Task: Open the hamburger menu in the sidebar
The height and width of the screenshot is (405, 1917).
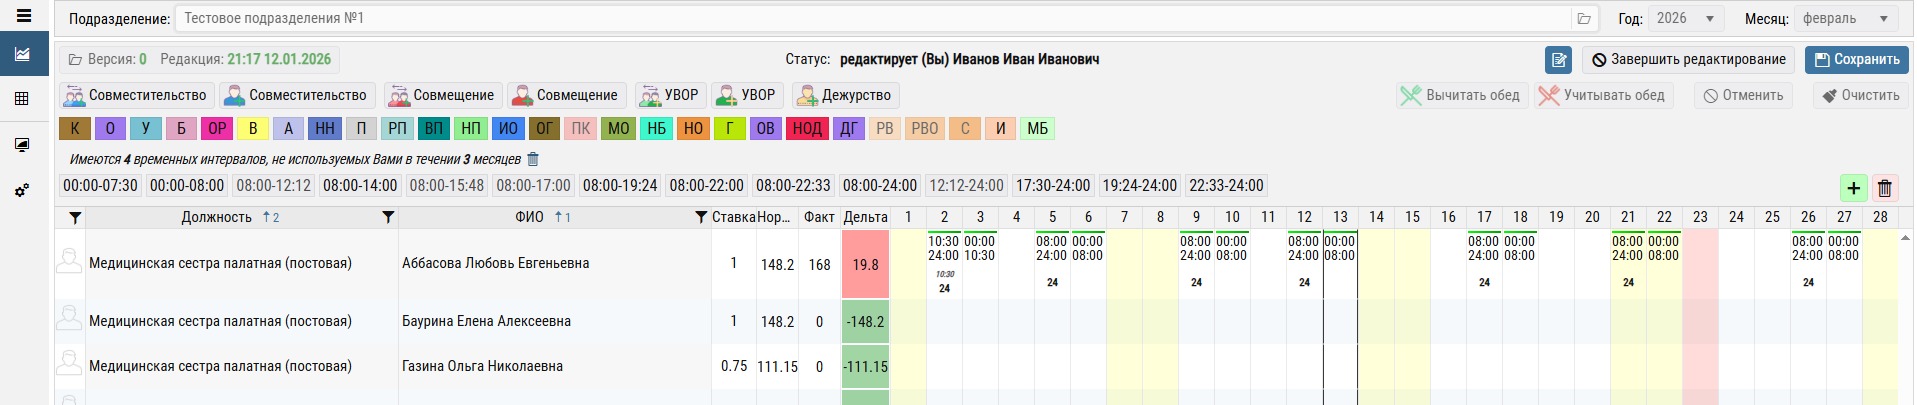Action: [23, 16]
